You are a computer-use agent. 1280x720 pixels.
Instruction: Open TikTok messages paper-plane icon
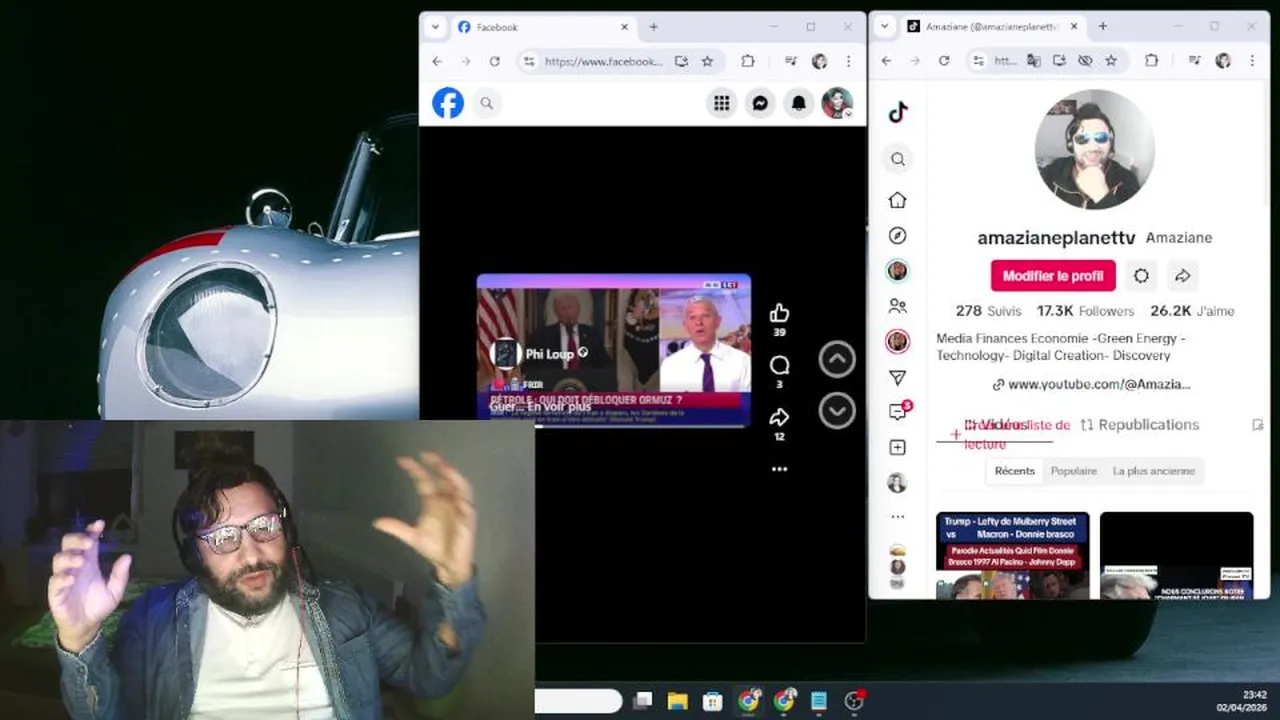[898, 377]
